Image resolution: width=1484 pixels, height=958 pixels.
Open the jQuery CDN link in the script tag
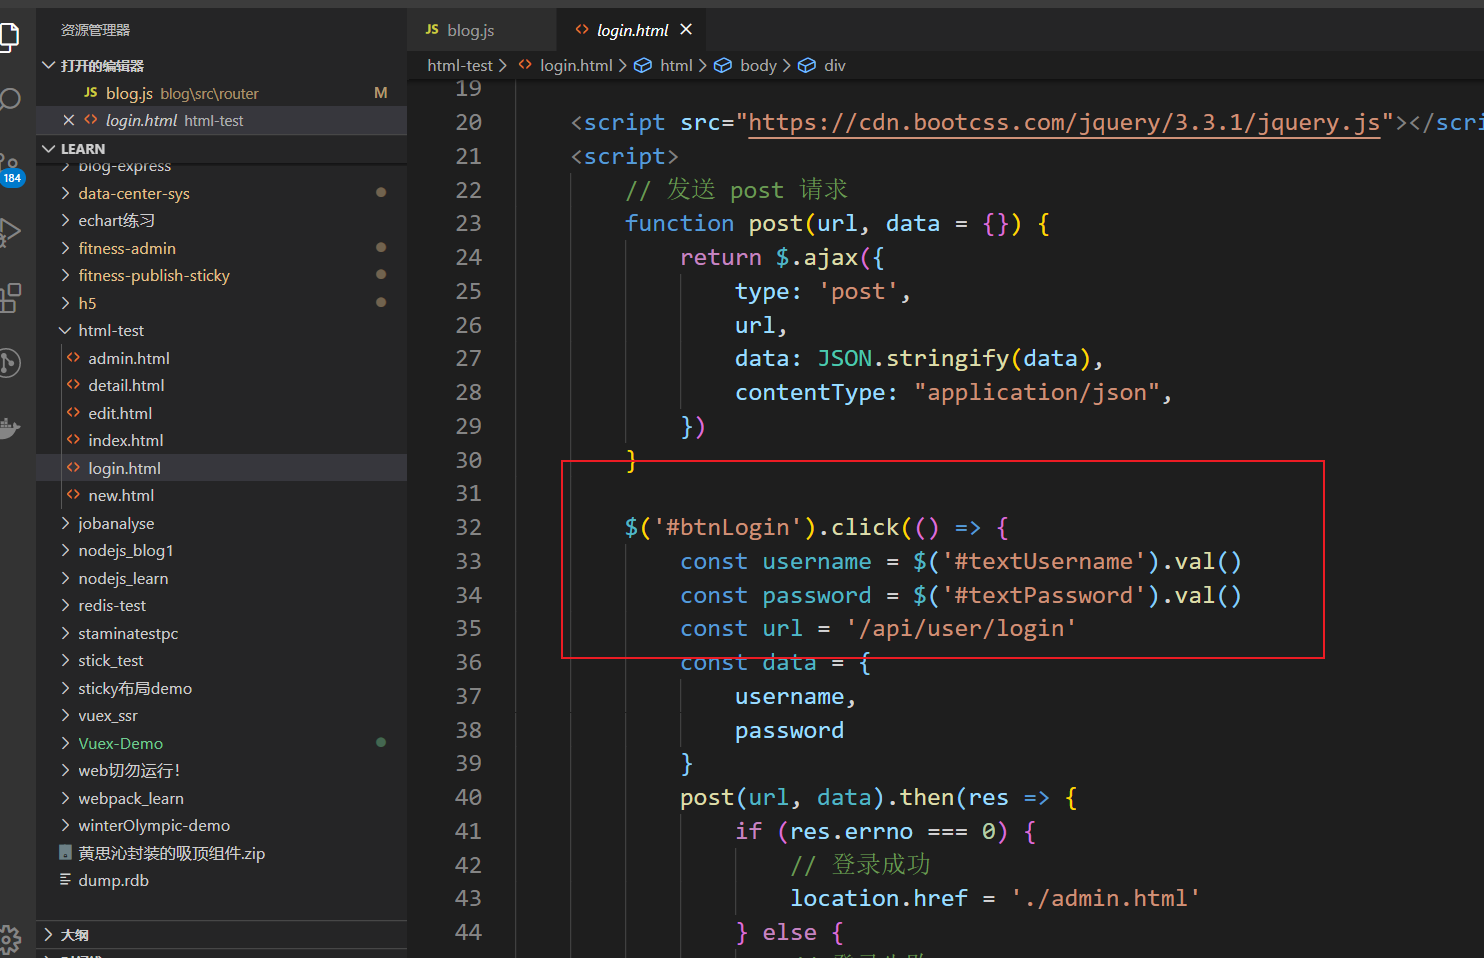click(x=1064, y=122)
